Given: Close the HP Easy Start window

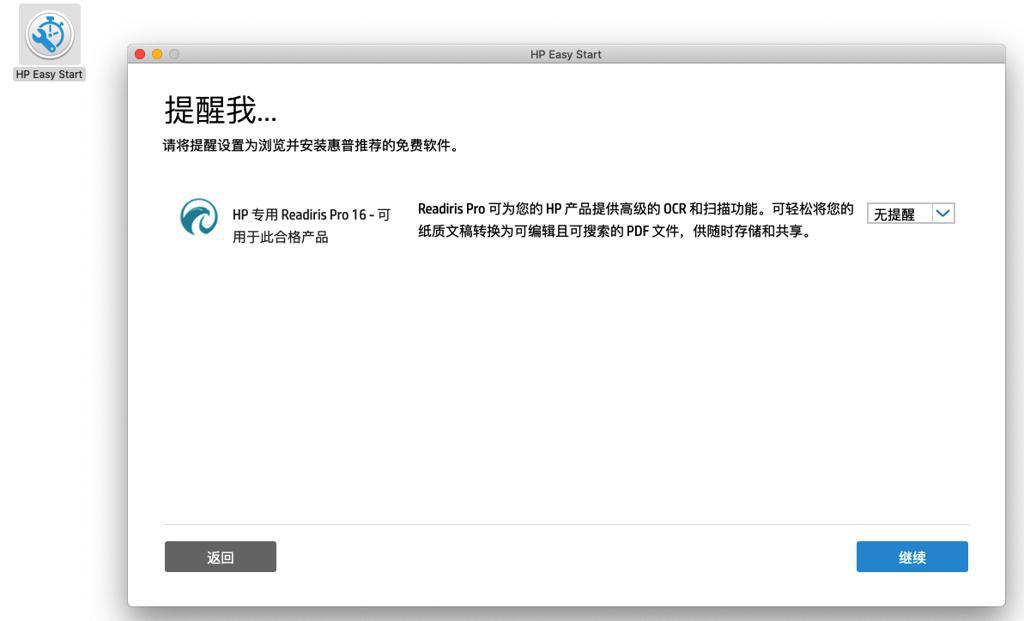Looking at the screenshot, I should pyautogui.click(x=140, y=54).
